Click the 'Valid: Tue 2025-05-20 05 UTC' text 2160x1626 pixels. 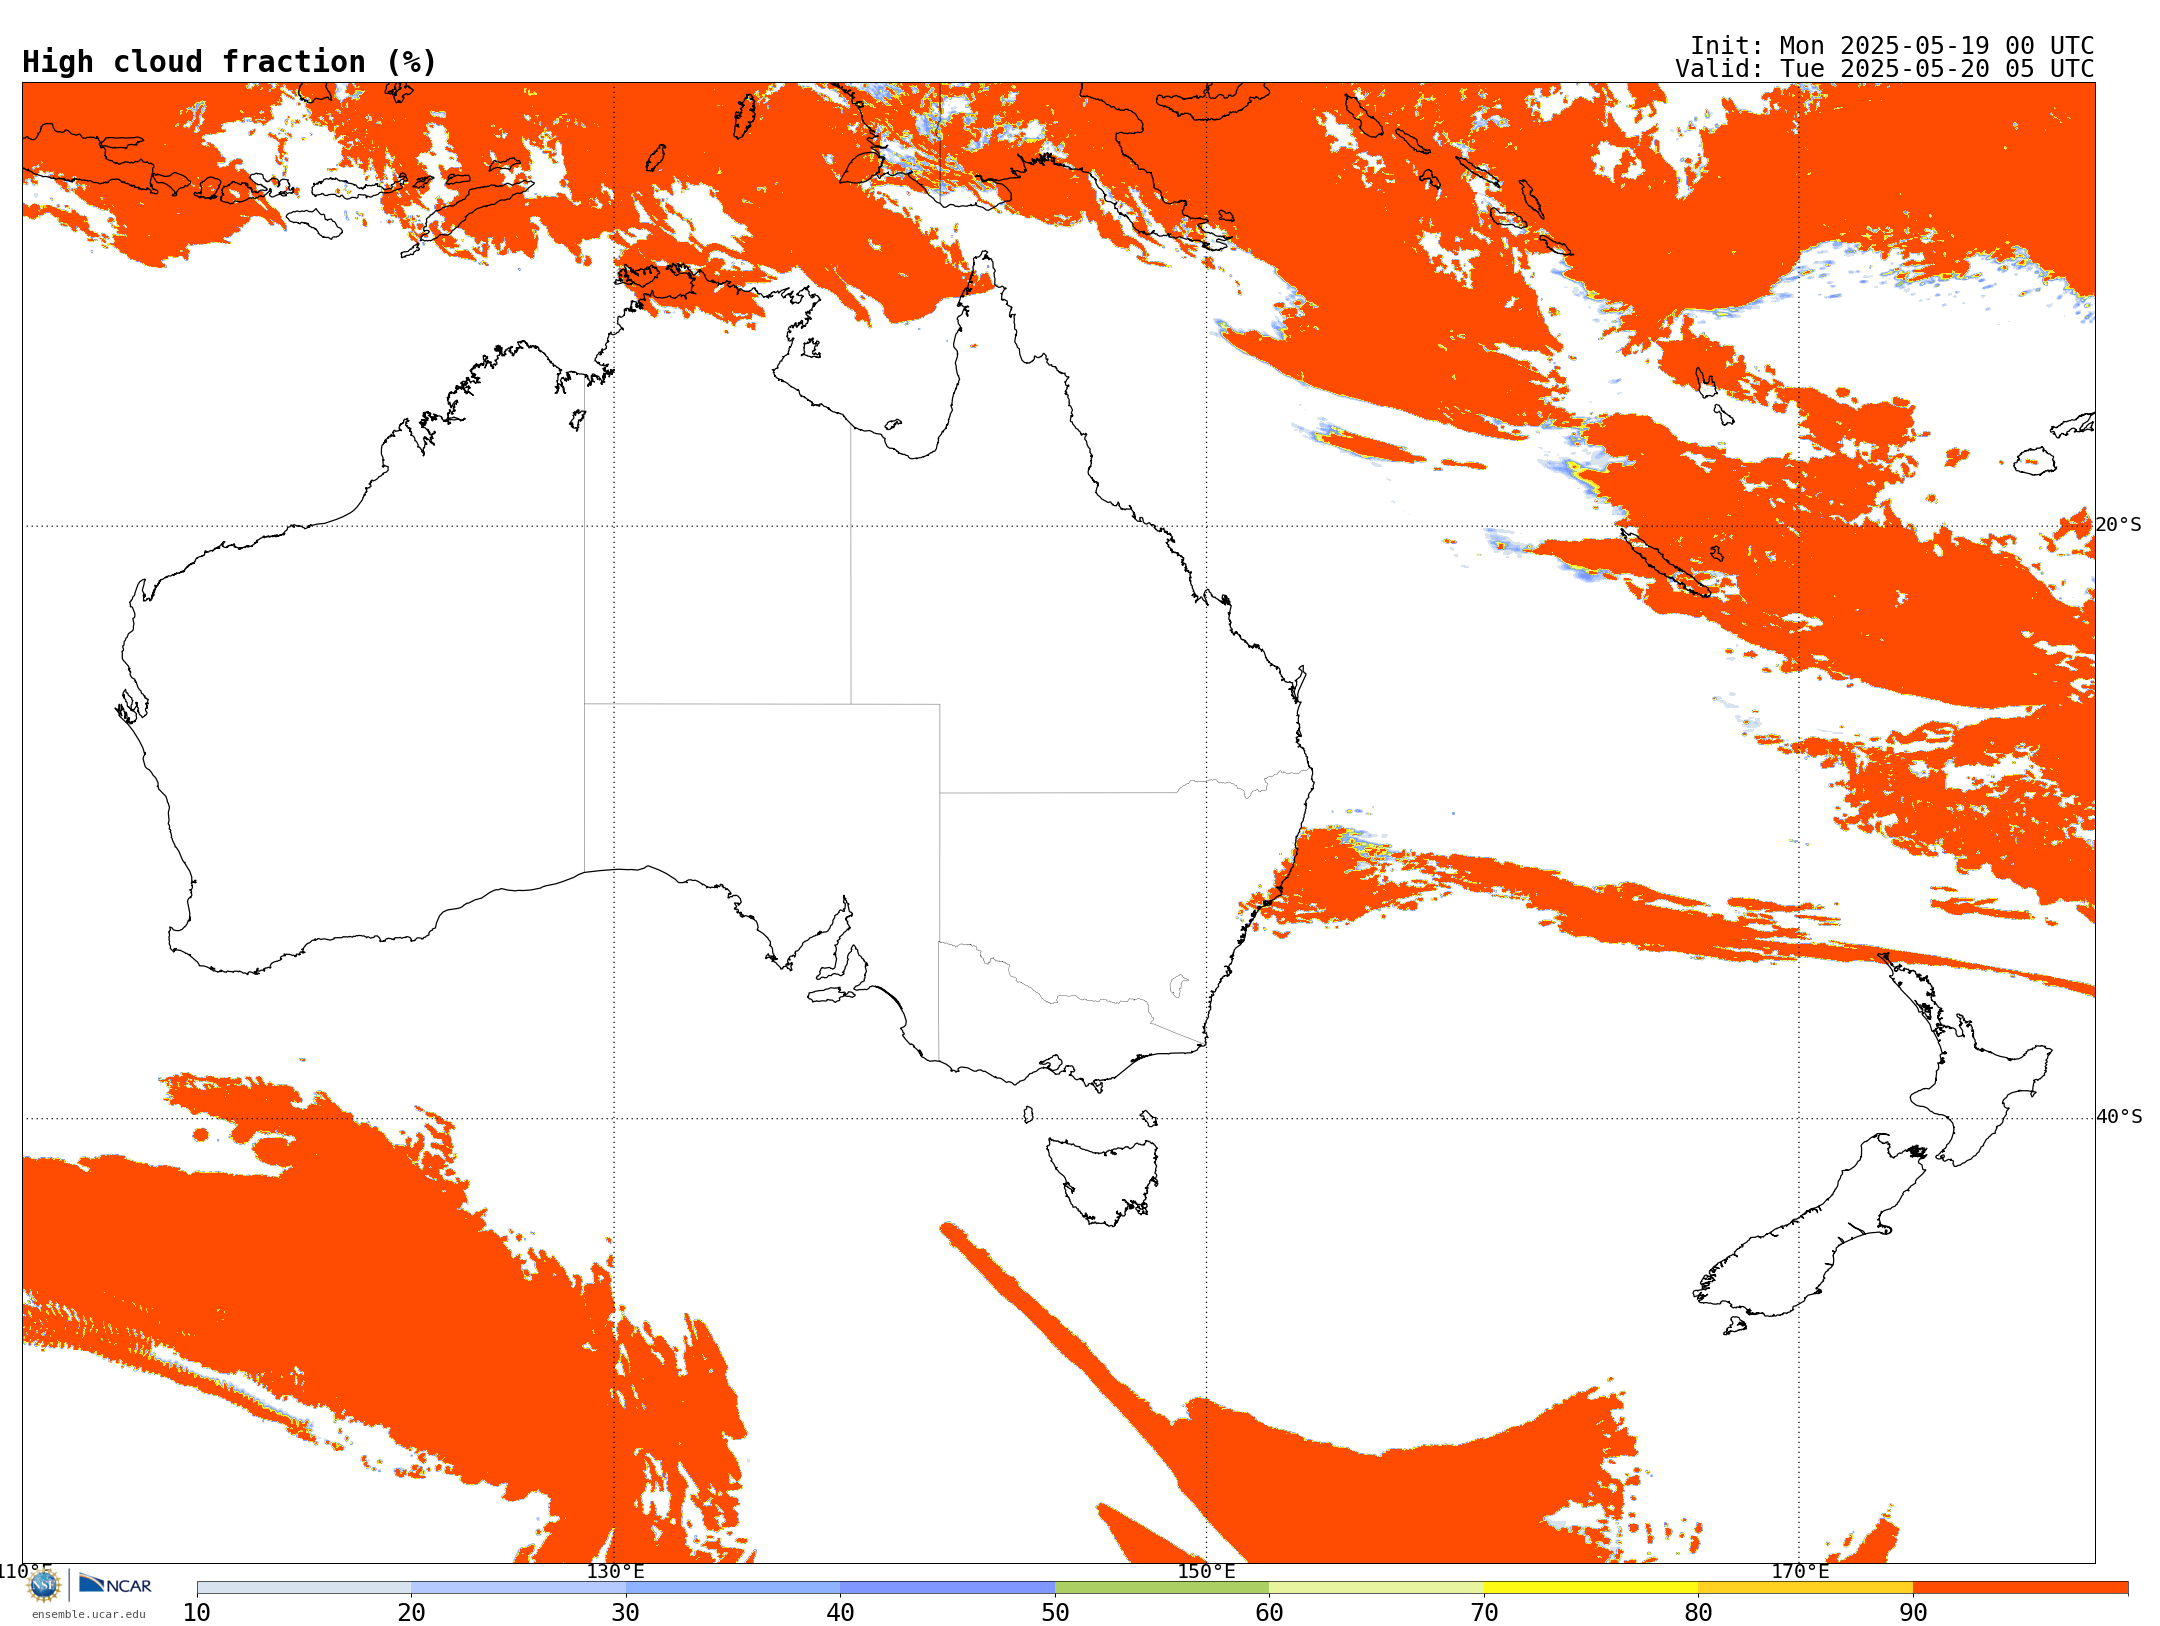point(1885,69)
